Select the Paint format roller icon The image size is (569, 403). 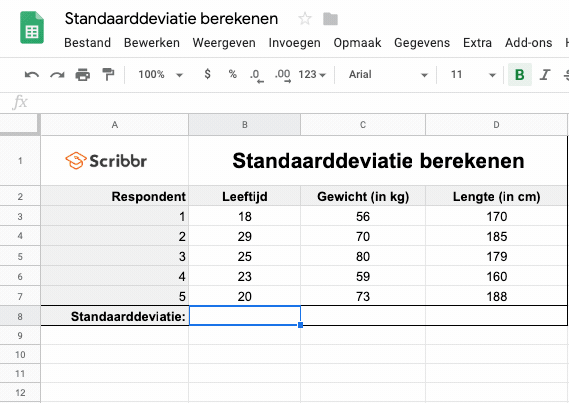point(108,74)
